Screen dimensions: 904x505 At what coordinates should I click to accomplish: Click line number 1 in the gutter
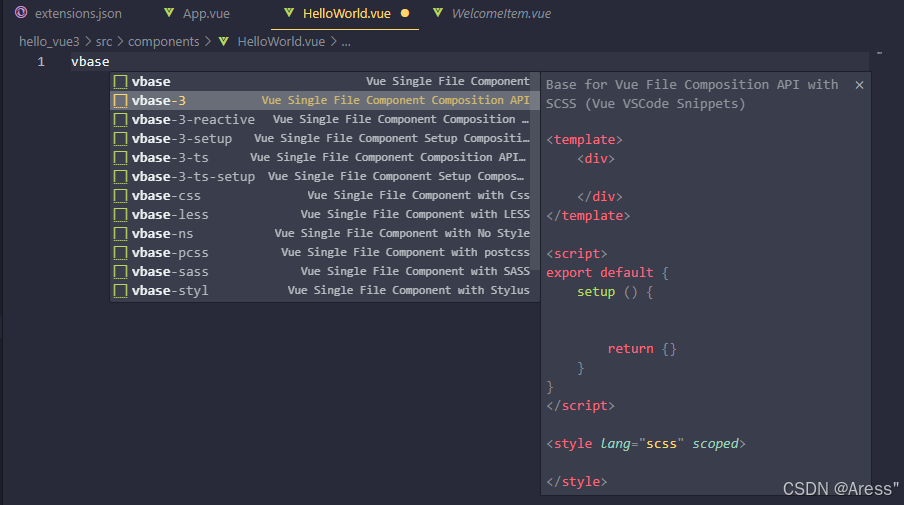pos(41,62)
